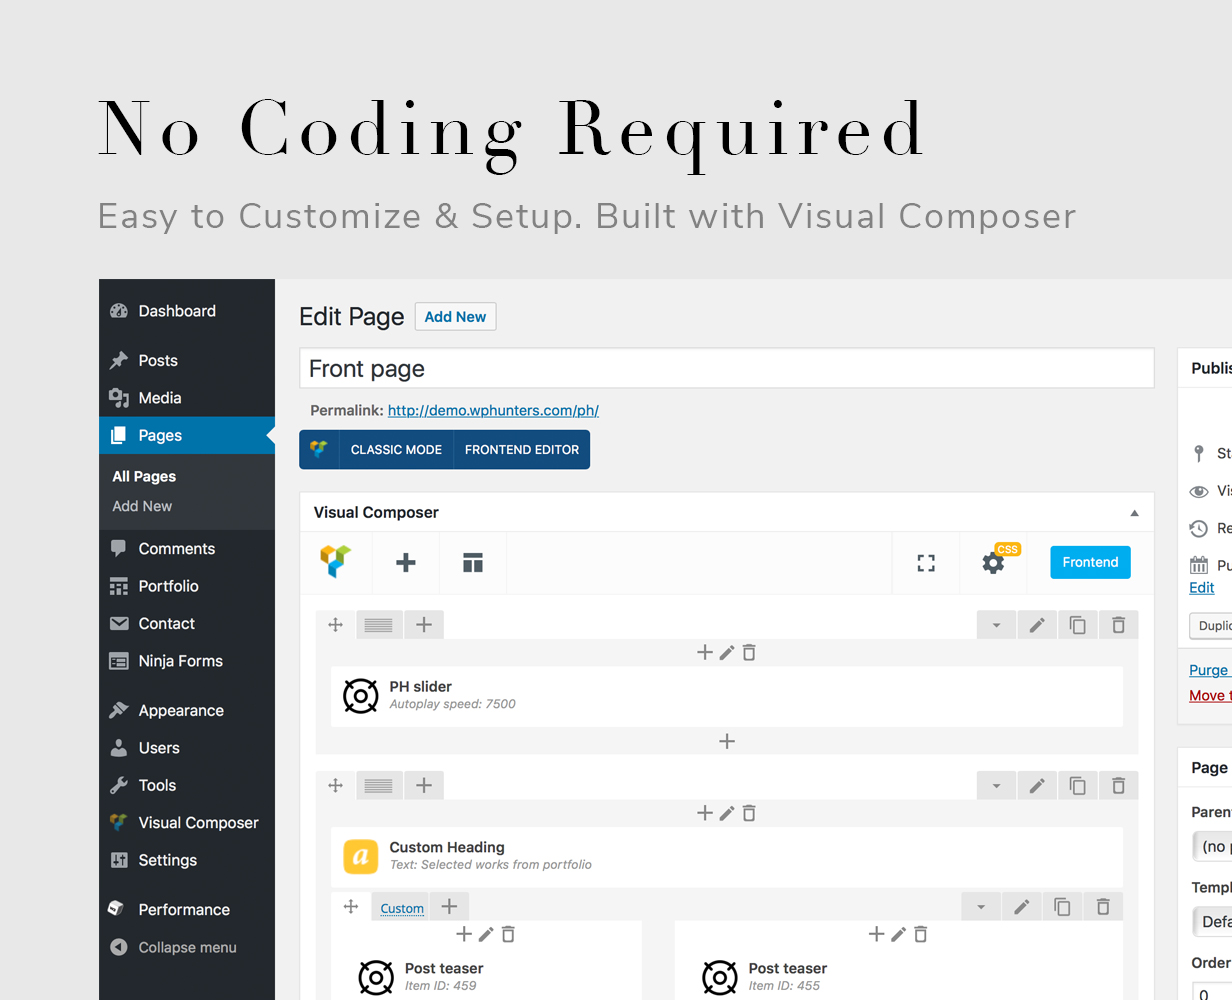Toggle the Custom Heading row collapse arrow

[x=996, y=786]
